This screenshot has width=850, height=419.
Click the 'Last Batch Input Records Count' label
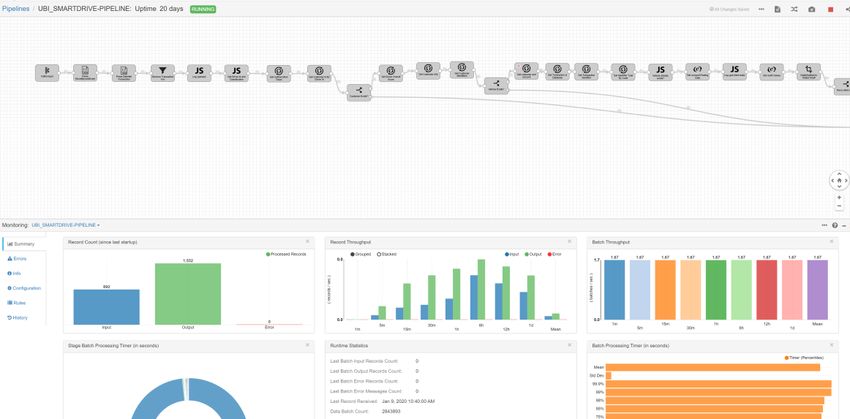coord(364,361)
